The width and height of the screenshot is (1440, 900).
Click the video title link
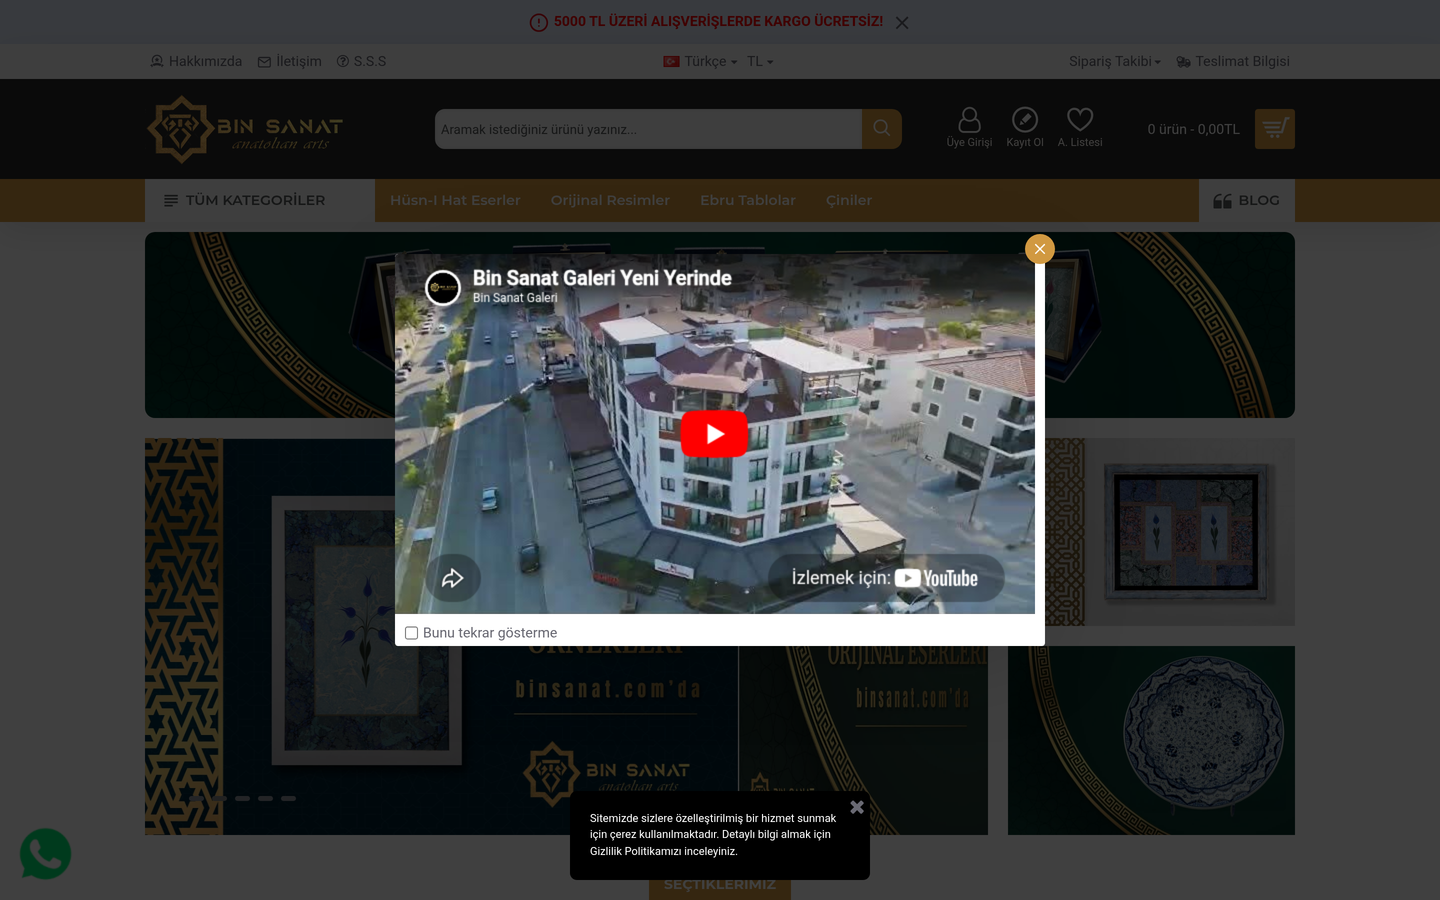click(602, 278)
